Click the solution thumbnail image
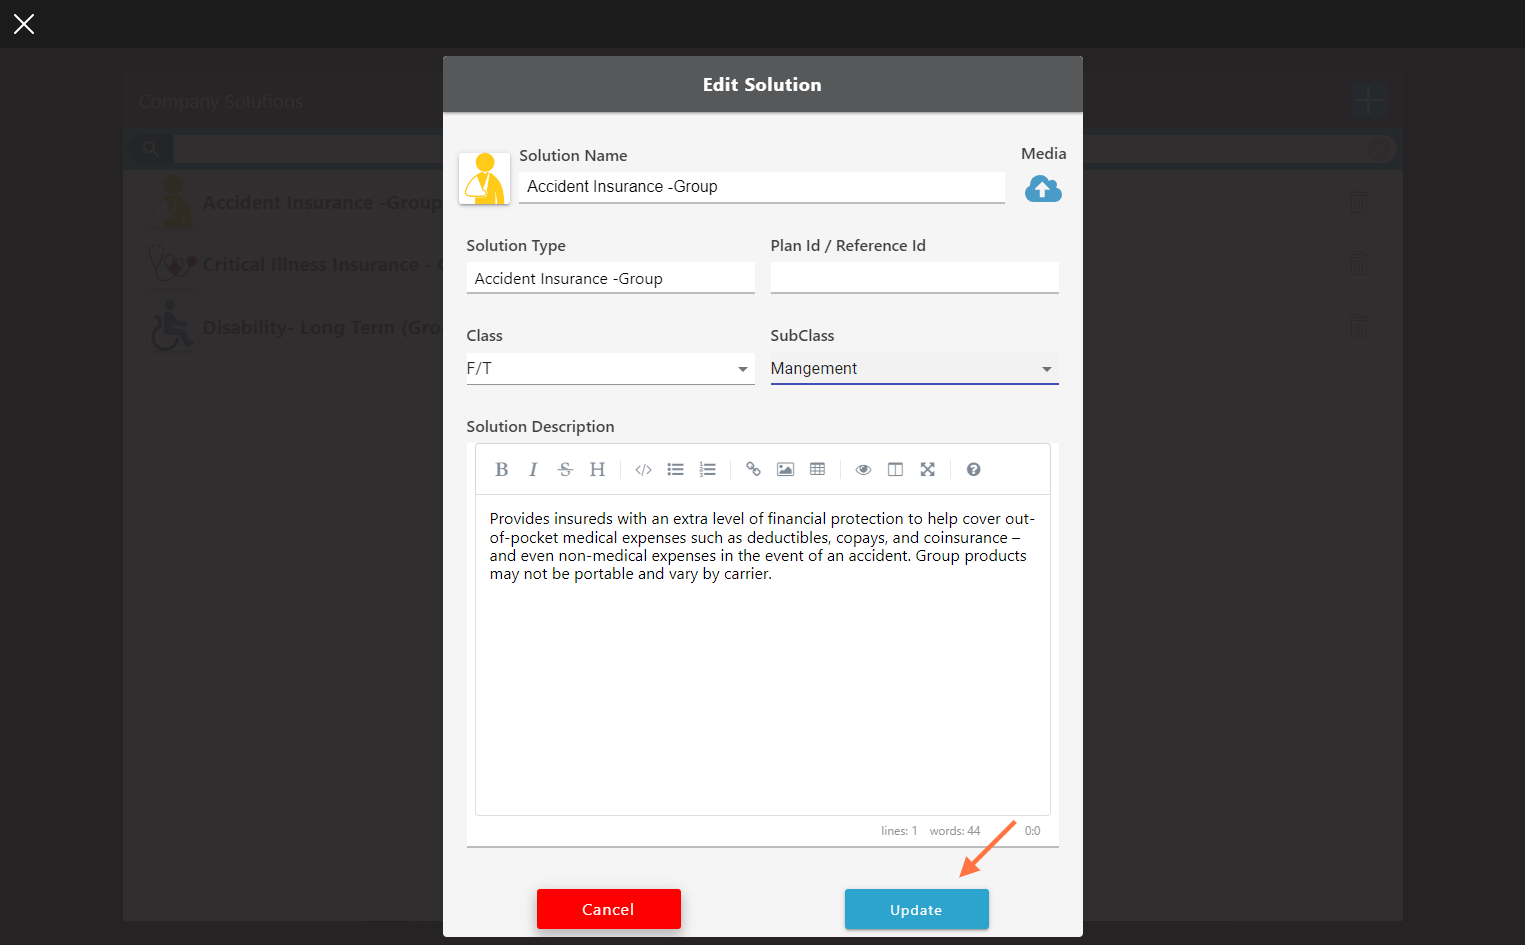1525x945 pixels. click(485, 178)
